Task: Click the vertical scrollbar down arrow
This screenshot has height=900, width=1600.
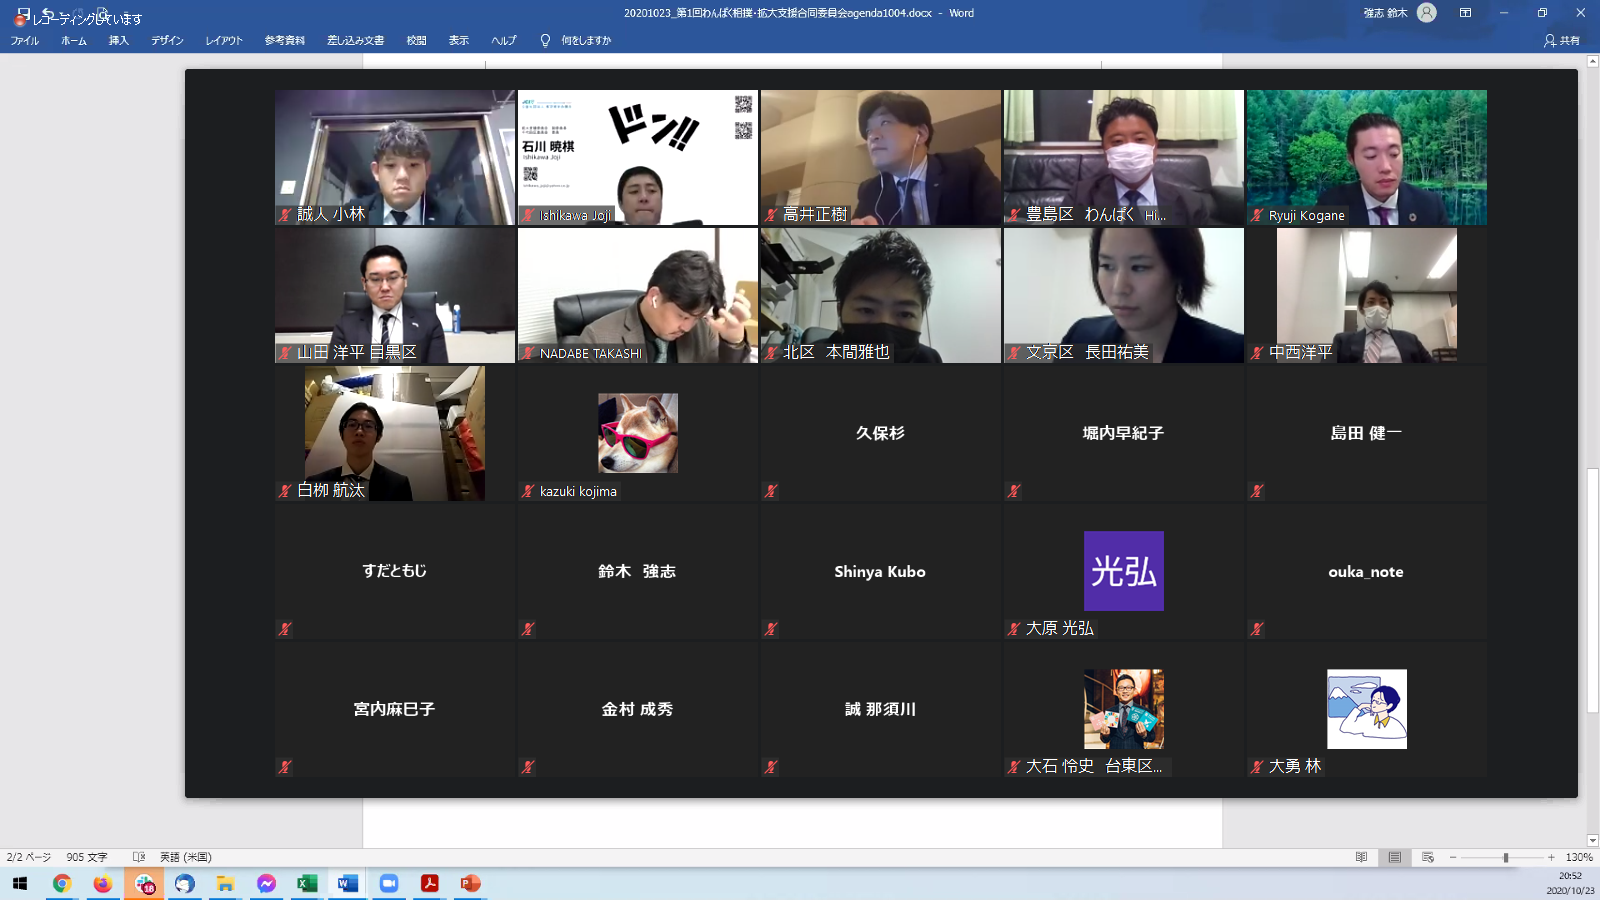Action: click(x=1592, y=841)
